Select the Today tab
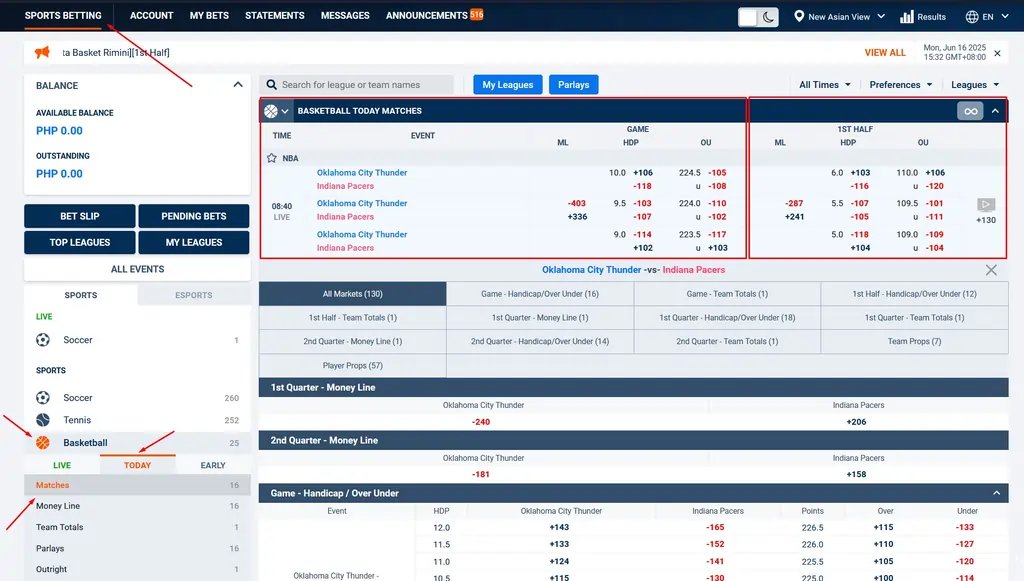1024x581 pixels. (137, 465)
